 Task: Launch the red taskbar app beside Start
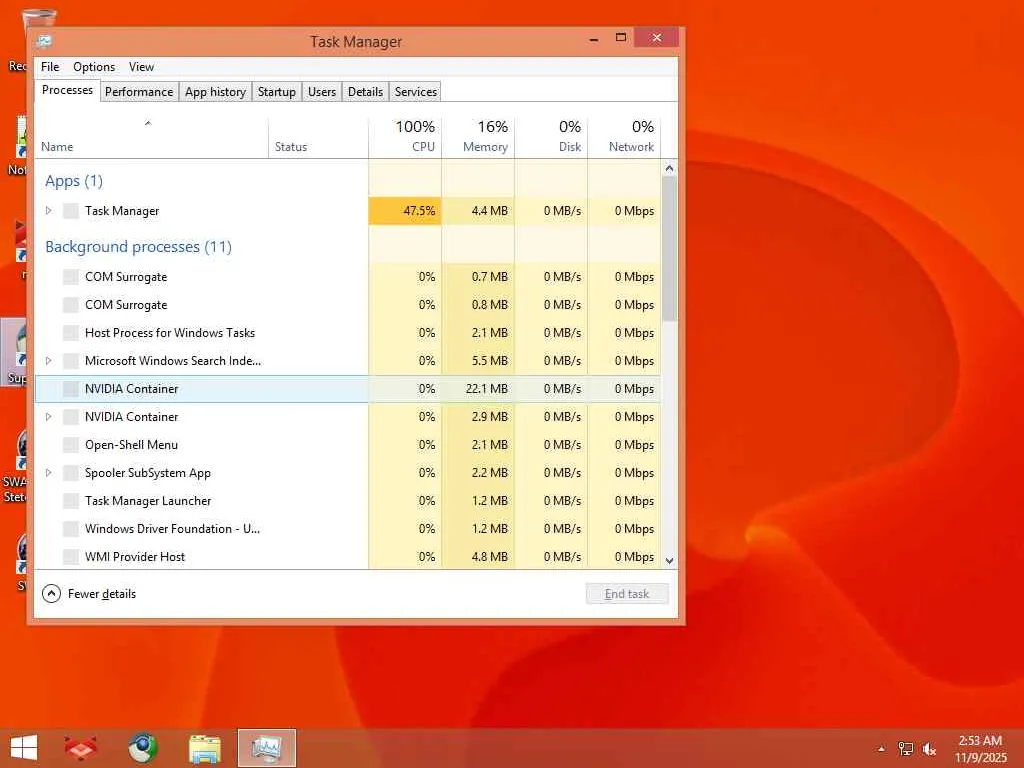click(80, 748)
